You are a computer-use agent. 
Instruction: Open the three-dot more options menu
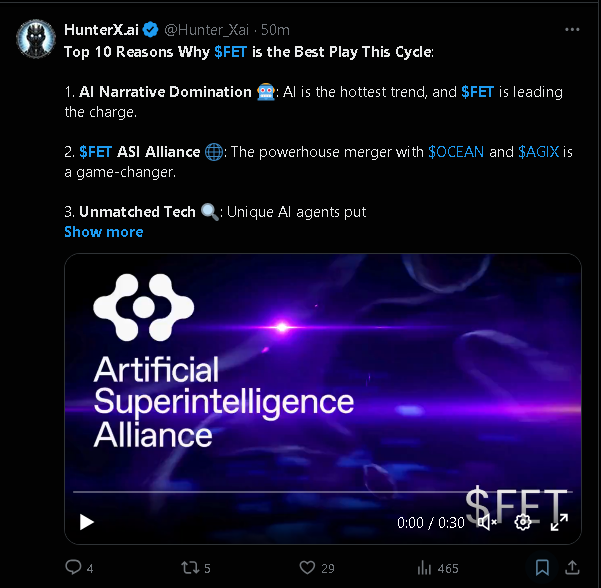tap(572, 30)
